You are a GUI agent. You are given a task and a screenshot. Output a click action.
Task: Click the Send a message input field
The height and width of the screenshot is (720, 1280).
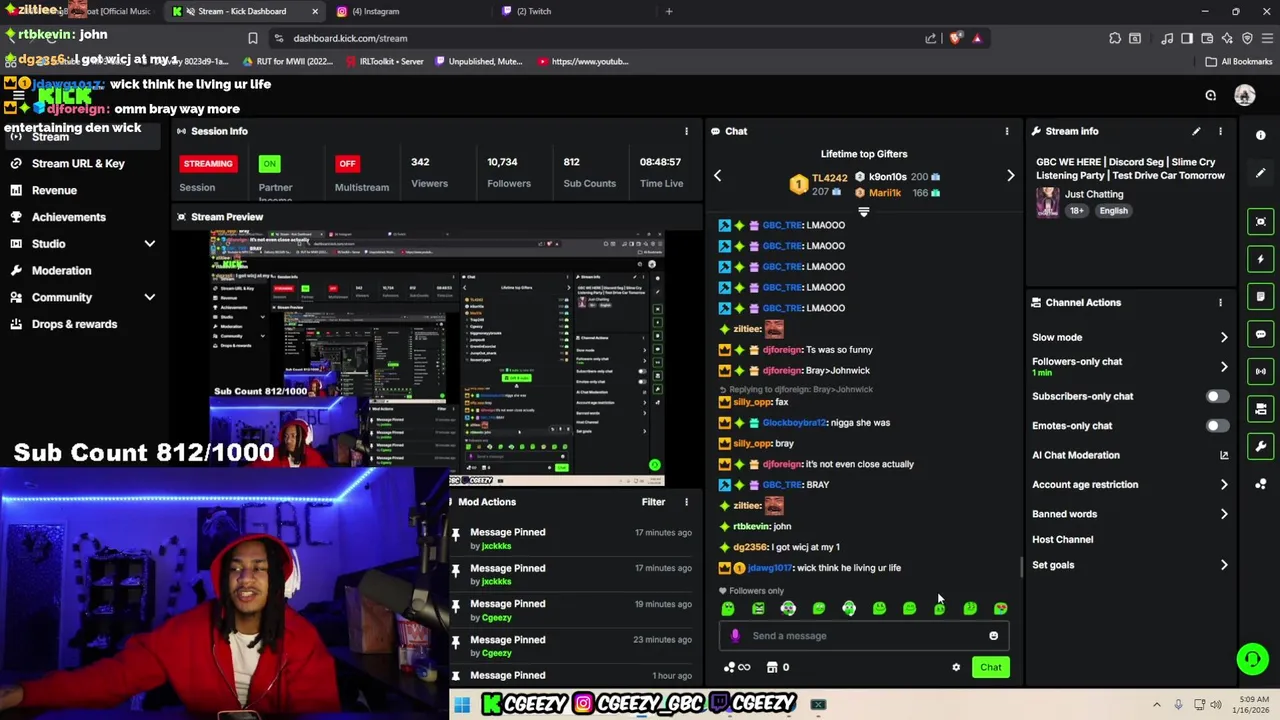(x=864, y=636)
